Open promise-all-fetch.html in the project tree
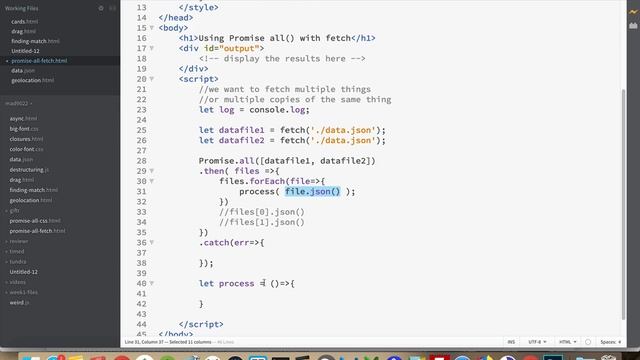Image resolution: width=640 pixels, height=360 pixels. 37,231
